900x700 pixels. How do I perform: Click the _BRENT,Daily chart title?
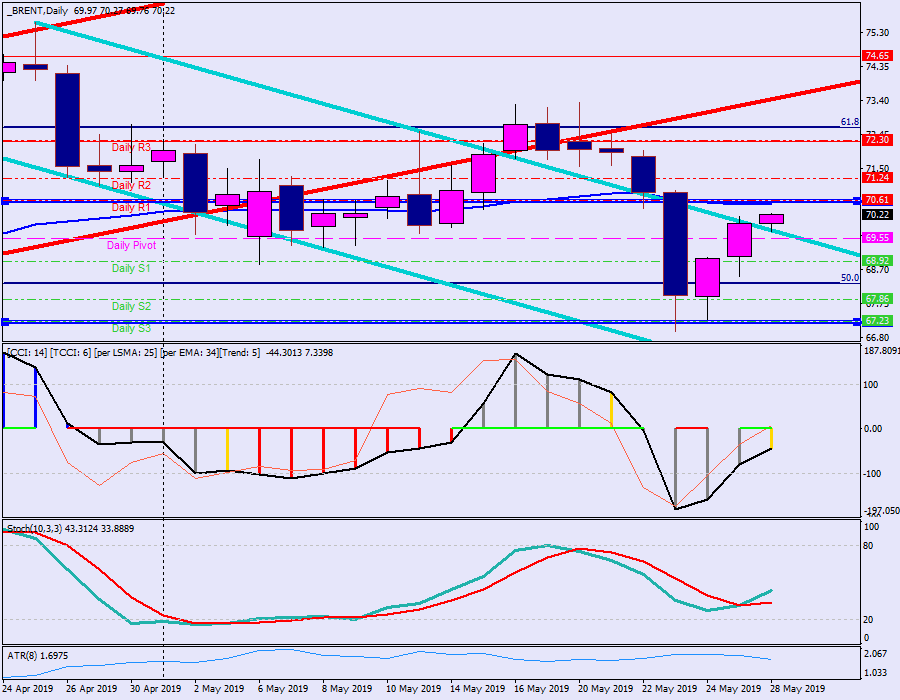[38, 10]
